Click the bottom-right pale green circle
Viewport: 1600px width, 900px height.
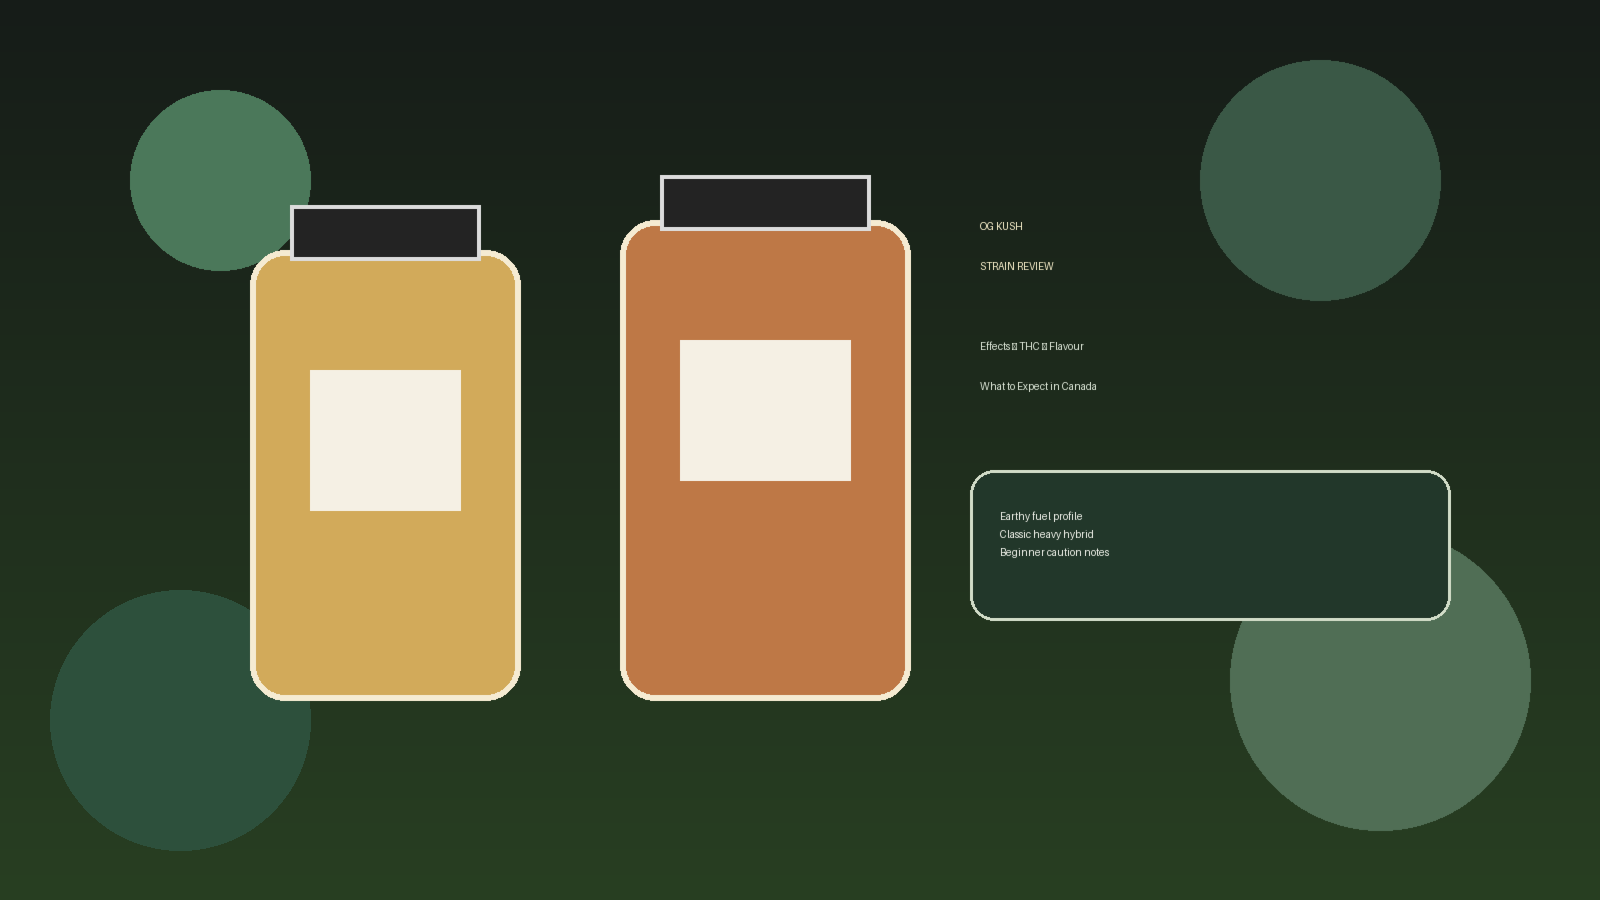click(x=1380, y=720)
